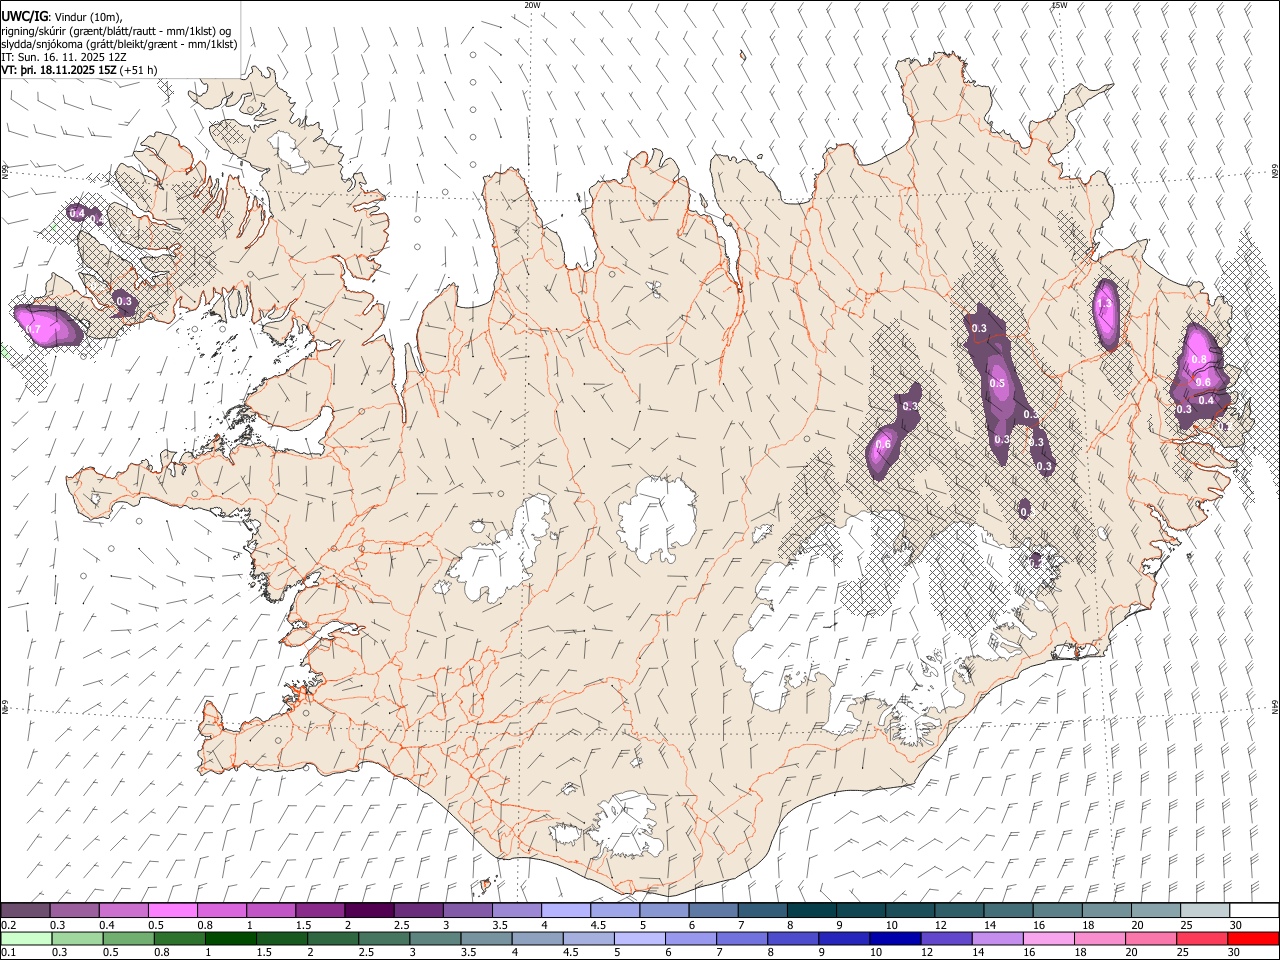Select the bright pink upper swatch between 0.5 and 0.8
This screenshot has width=1280, height=960.
[x=173, y=910]
